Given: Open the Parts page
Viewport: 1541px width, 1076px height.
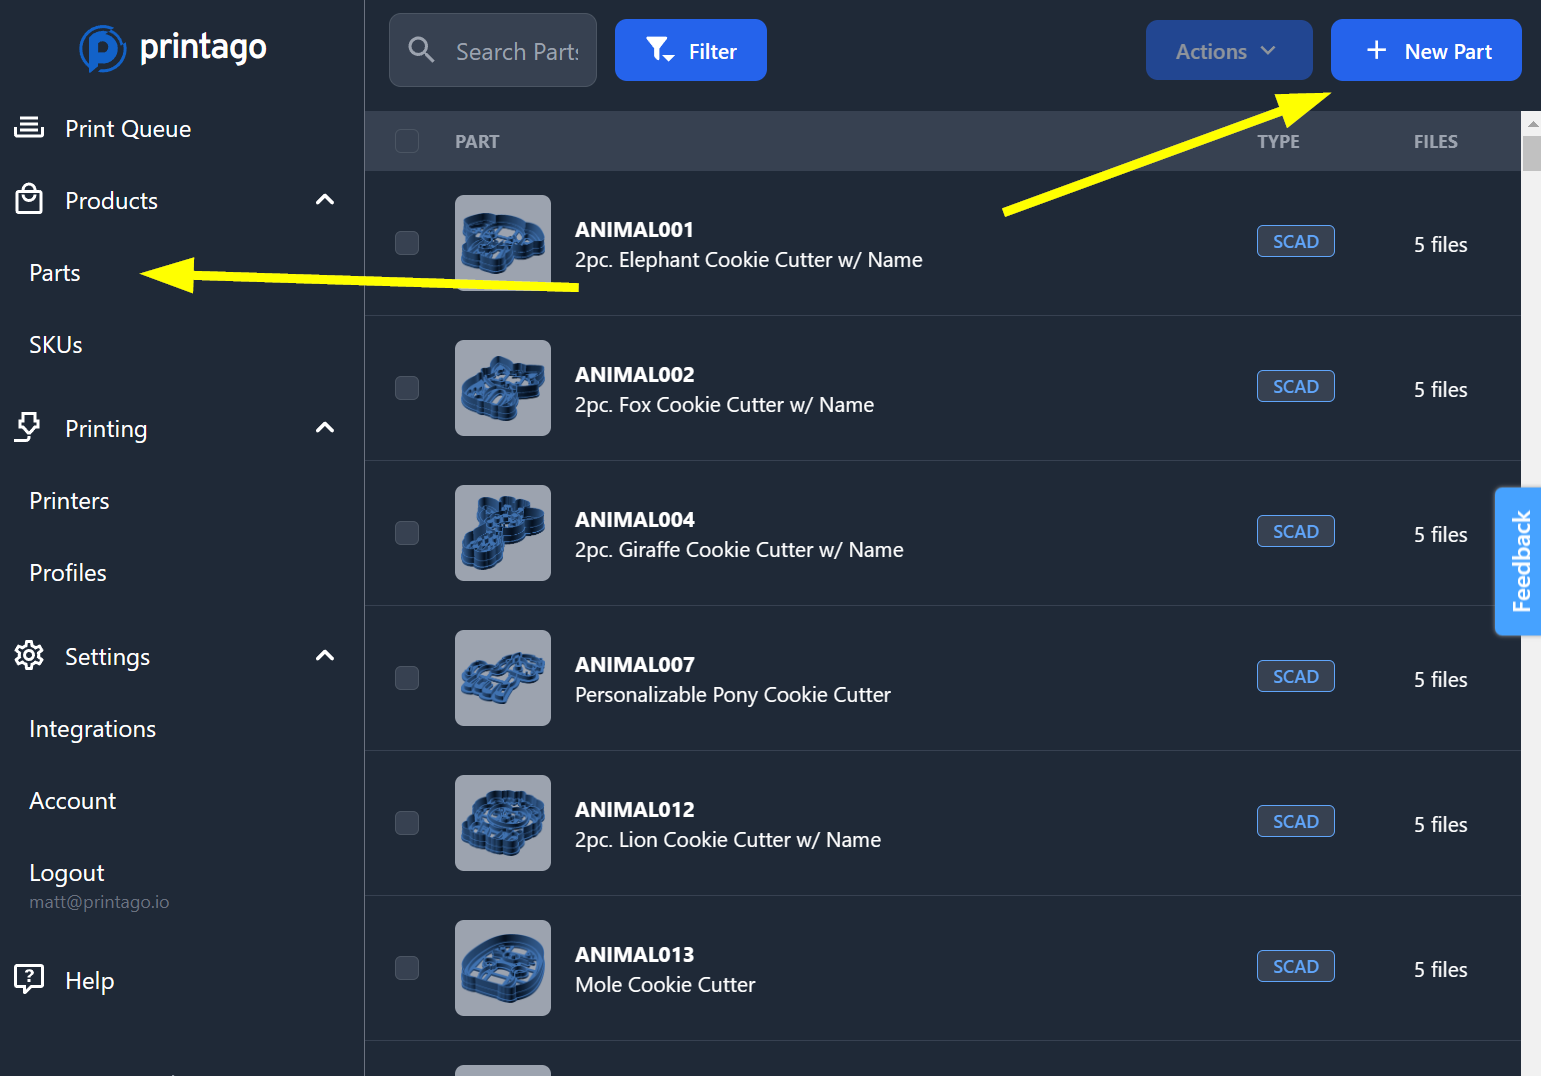Looking at the screenshot, I should tap(55, 273).
